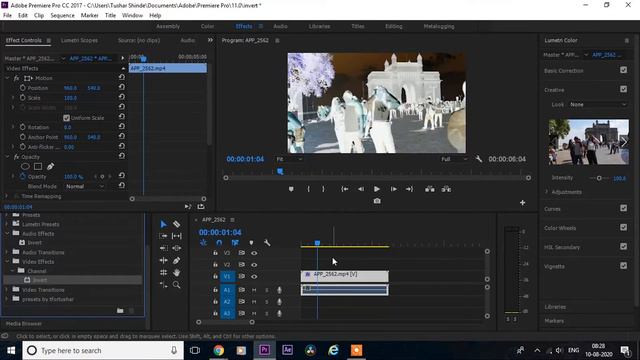Viewport: 640px width, 360px height.
Task: Open timeline display settings wrench
Action: coord(267,243)
